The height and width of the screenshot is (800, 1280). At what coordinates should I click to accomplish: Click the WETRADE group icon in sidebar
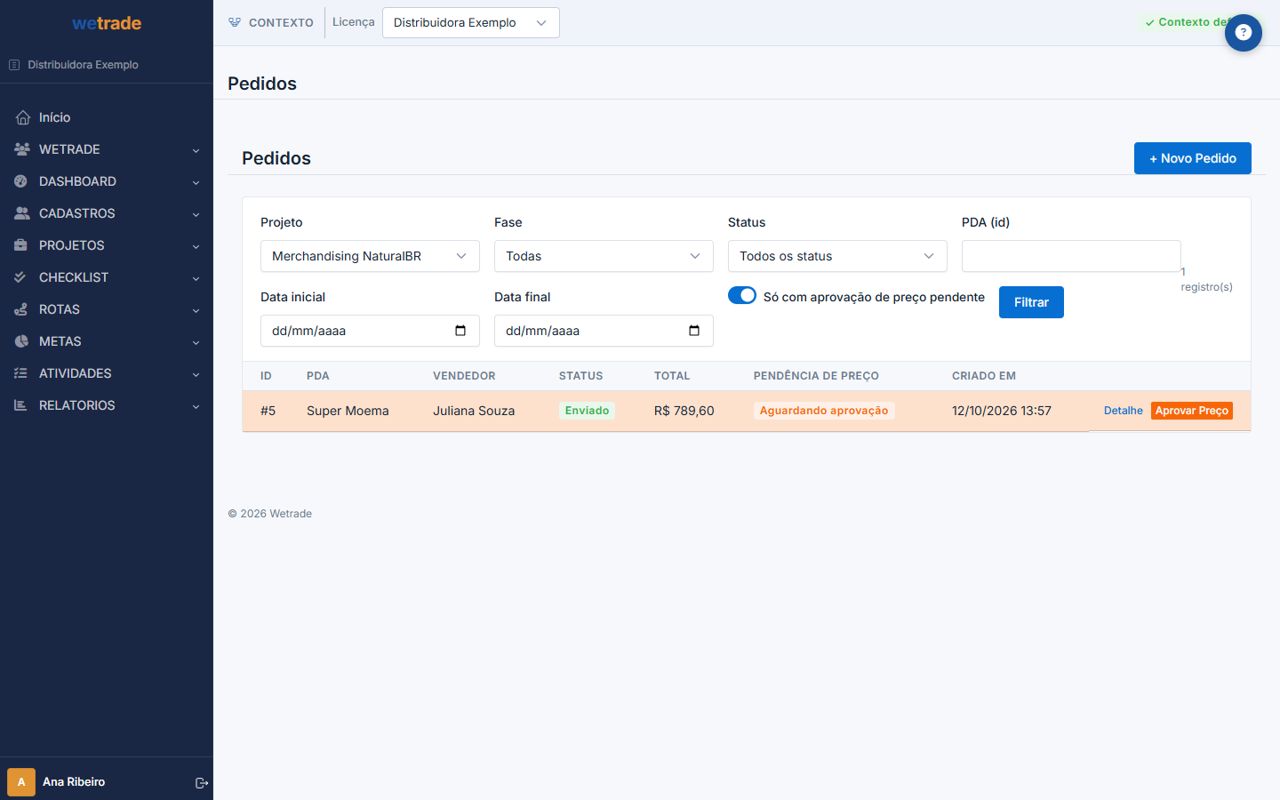coord(22,149)
